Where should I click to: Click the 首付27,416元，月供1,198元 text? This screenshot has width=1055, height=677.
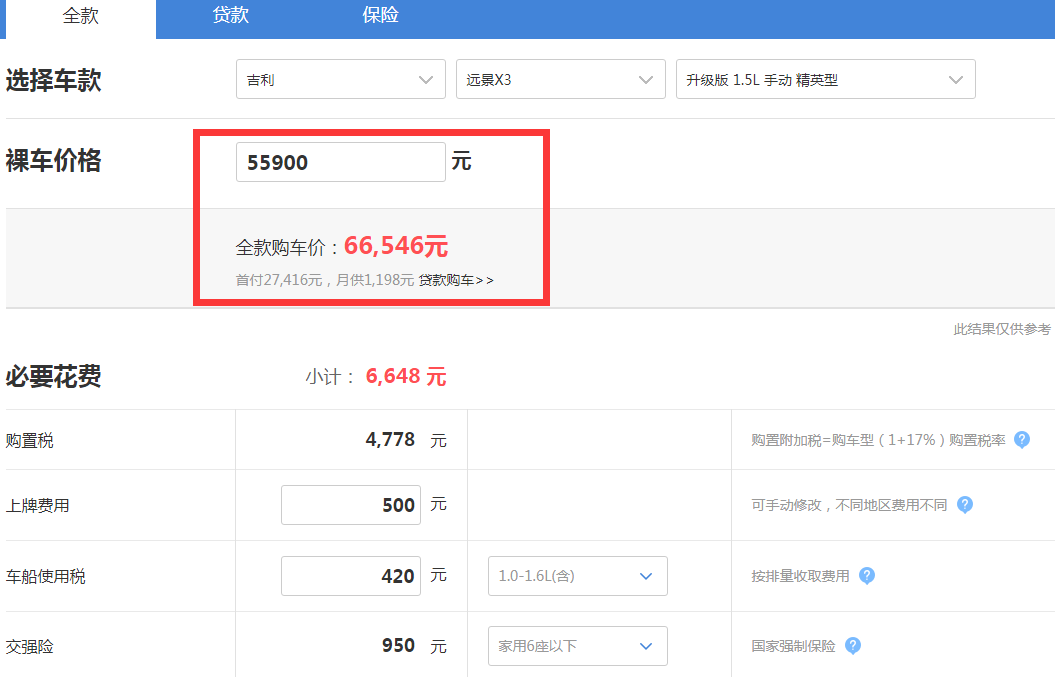click(x=324, y=280)
